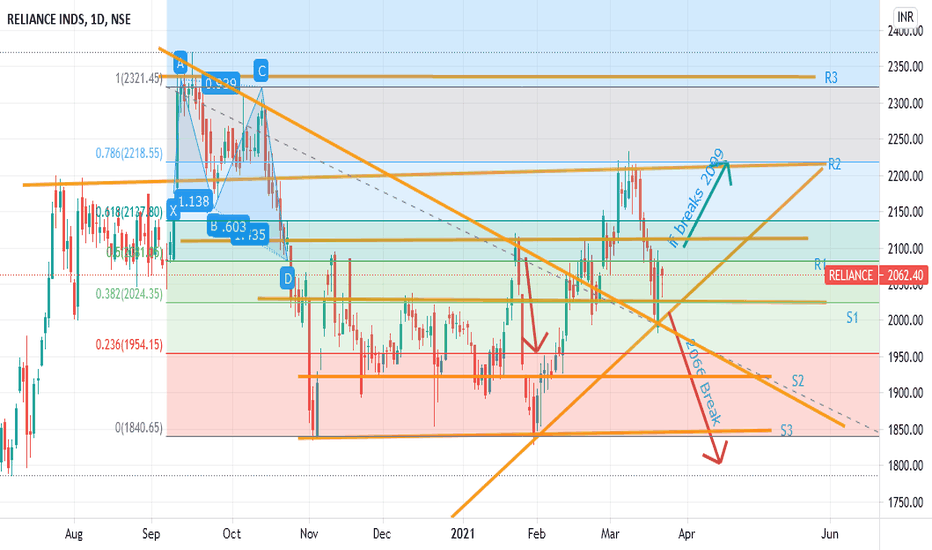This screenshot has width=932, height=550.
Task: Select the red RELIANCE 2062.40 price label
Action: 877,275
